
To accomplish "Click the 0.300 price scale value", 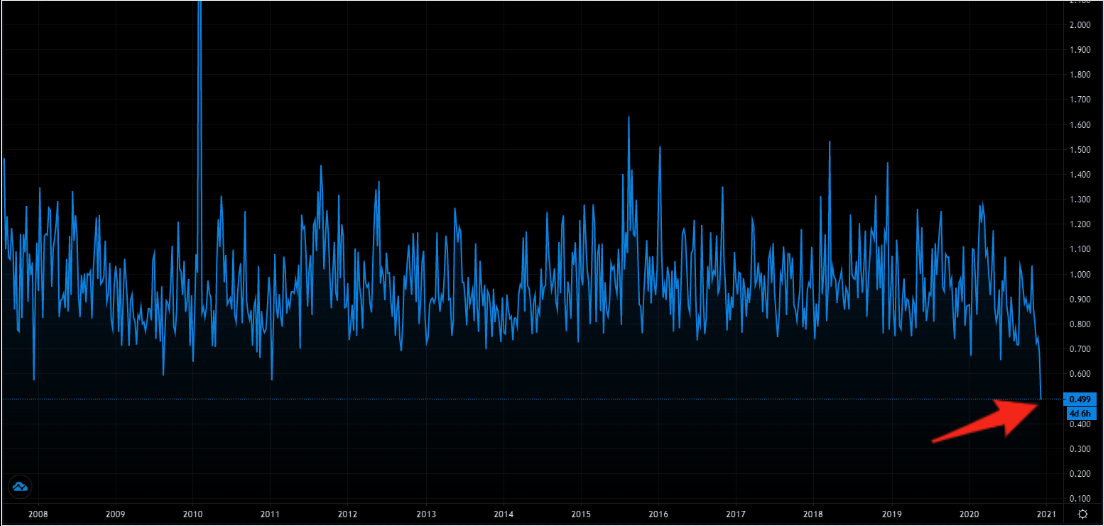I will (1079, 449).
